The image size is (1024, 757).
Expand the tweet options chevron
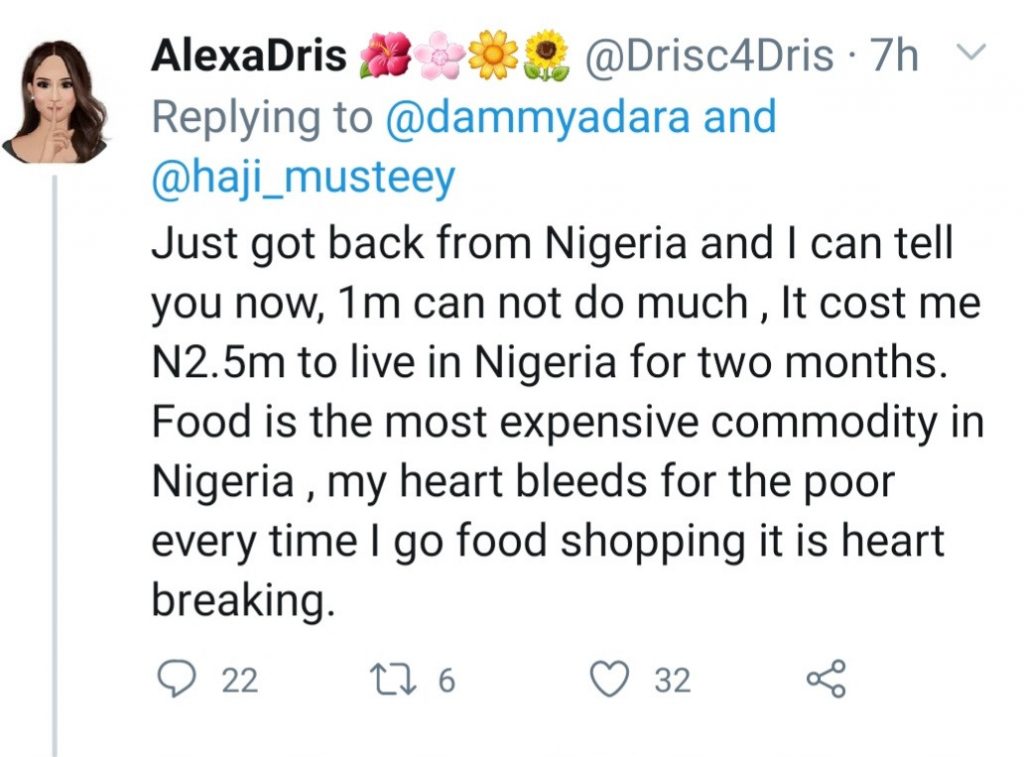click(969, 50)
